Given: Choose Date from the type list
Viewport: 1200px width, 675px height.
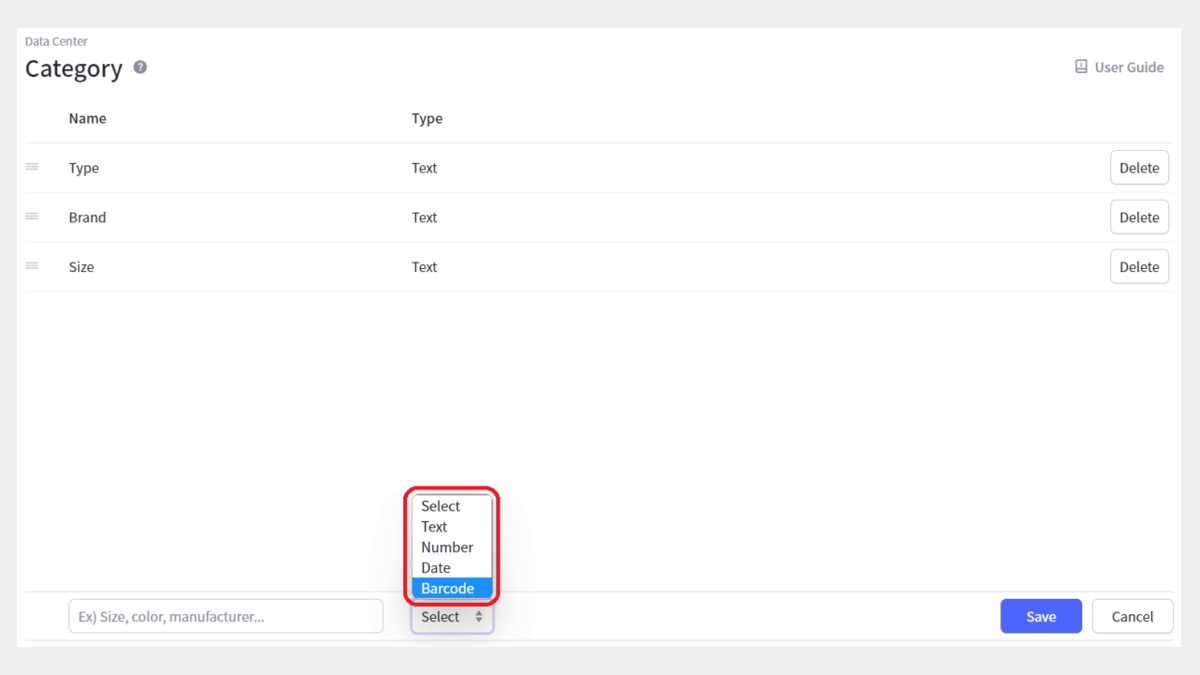Looking at the screenshot, I should 436,568.
